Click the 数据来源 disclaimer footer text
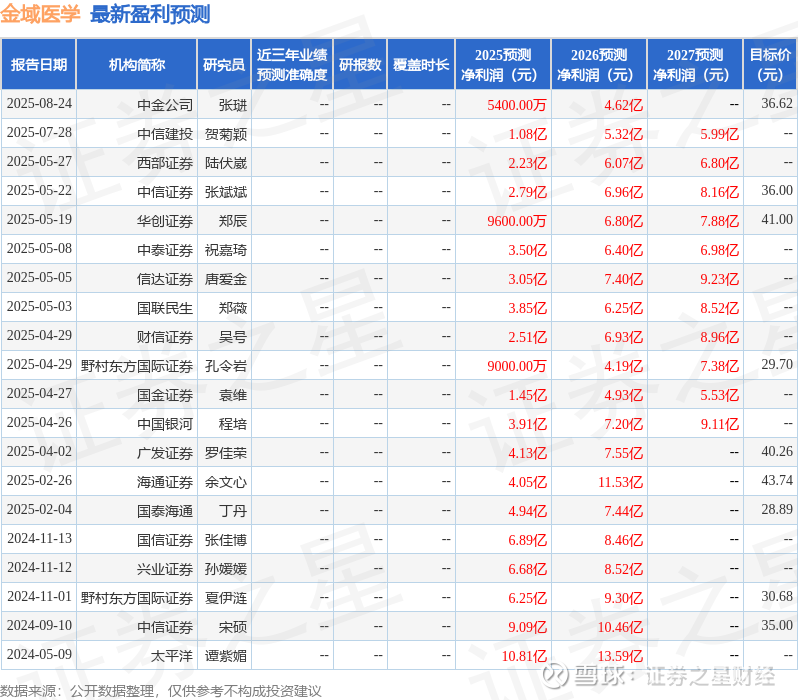The image size is (798, 700). click(x=161, y=691)
